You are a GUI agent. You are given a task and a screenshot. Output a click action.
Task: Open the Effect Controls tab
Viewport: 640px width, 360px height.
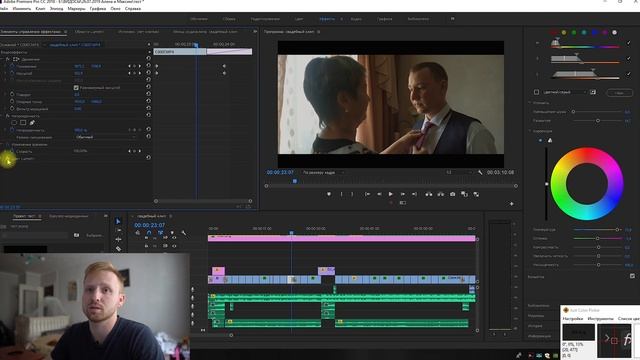[x=31, y=31]
